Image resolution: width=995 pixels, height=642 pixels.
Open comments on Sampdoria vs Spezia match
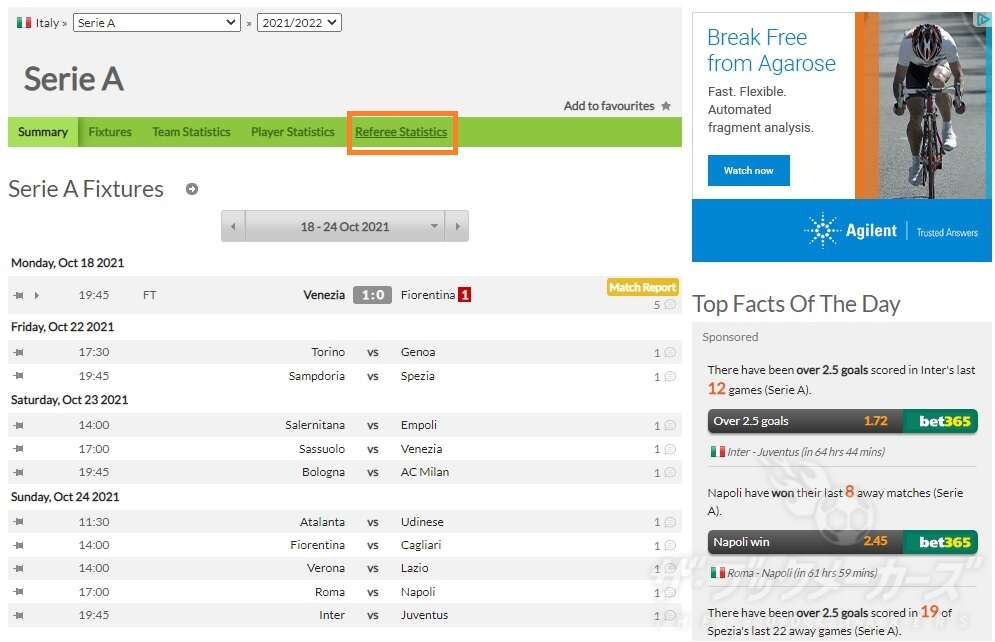[665, 377]
